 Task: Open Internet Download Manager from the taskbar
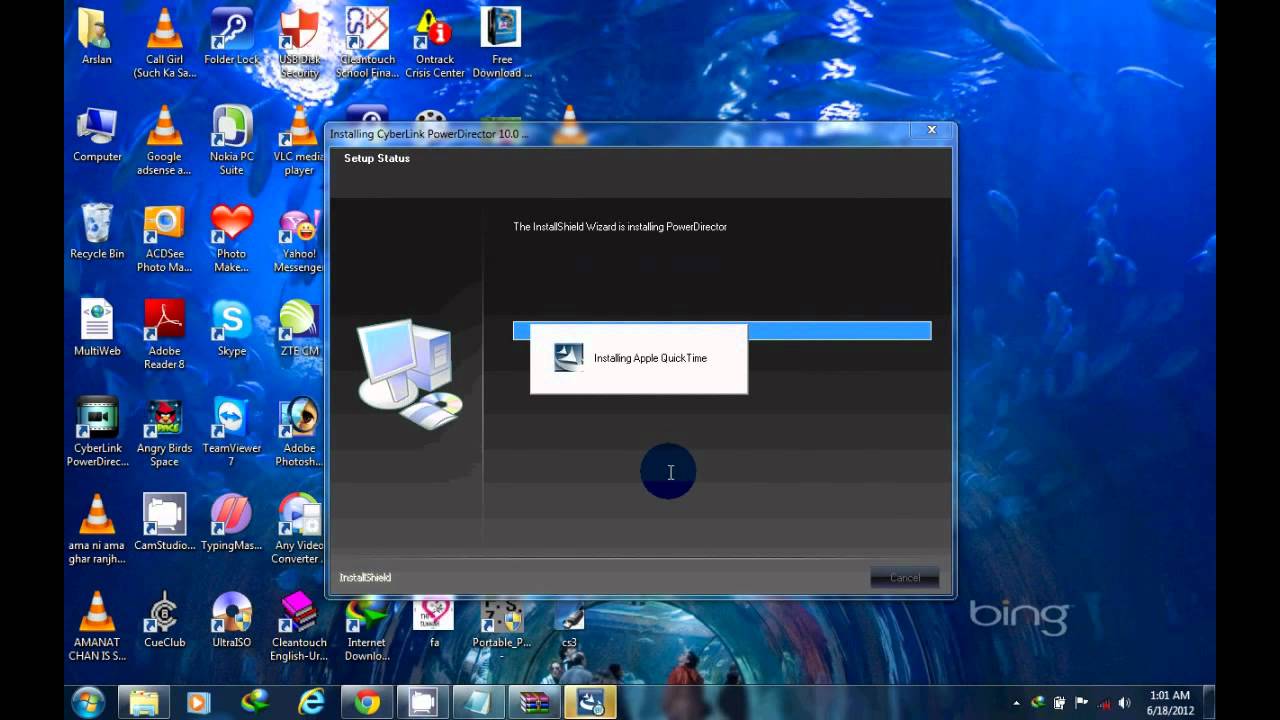pos(255,703)
